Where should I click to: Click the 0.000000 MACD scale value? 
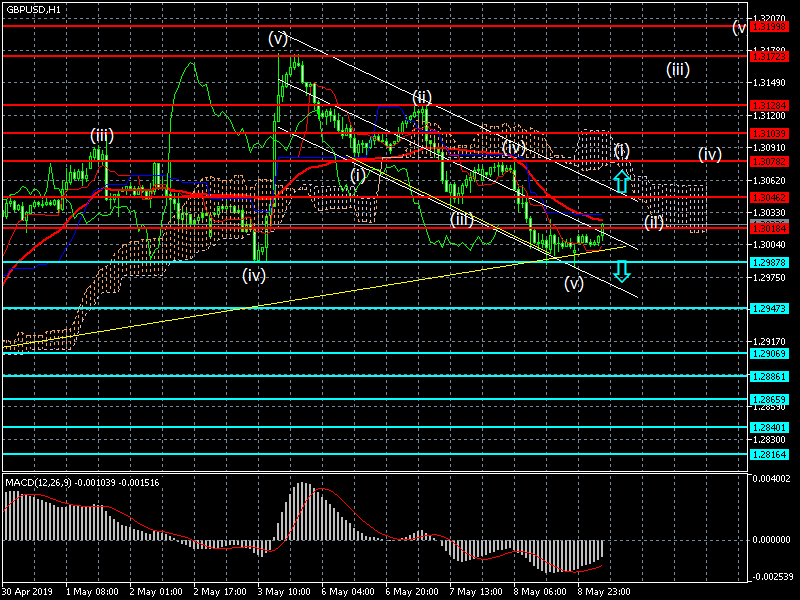point(771,540)
